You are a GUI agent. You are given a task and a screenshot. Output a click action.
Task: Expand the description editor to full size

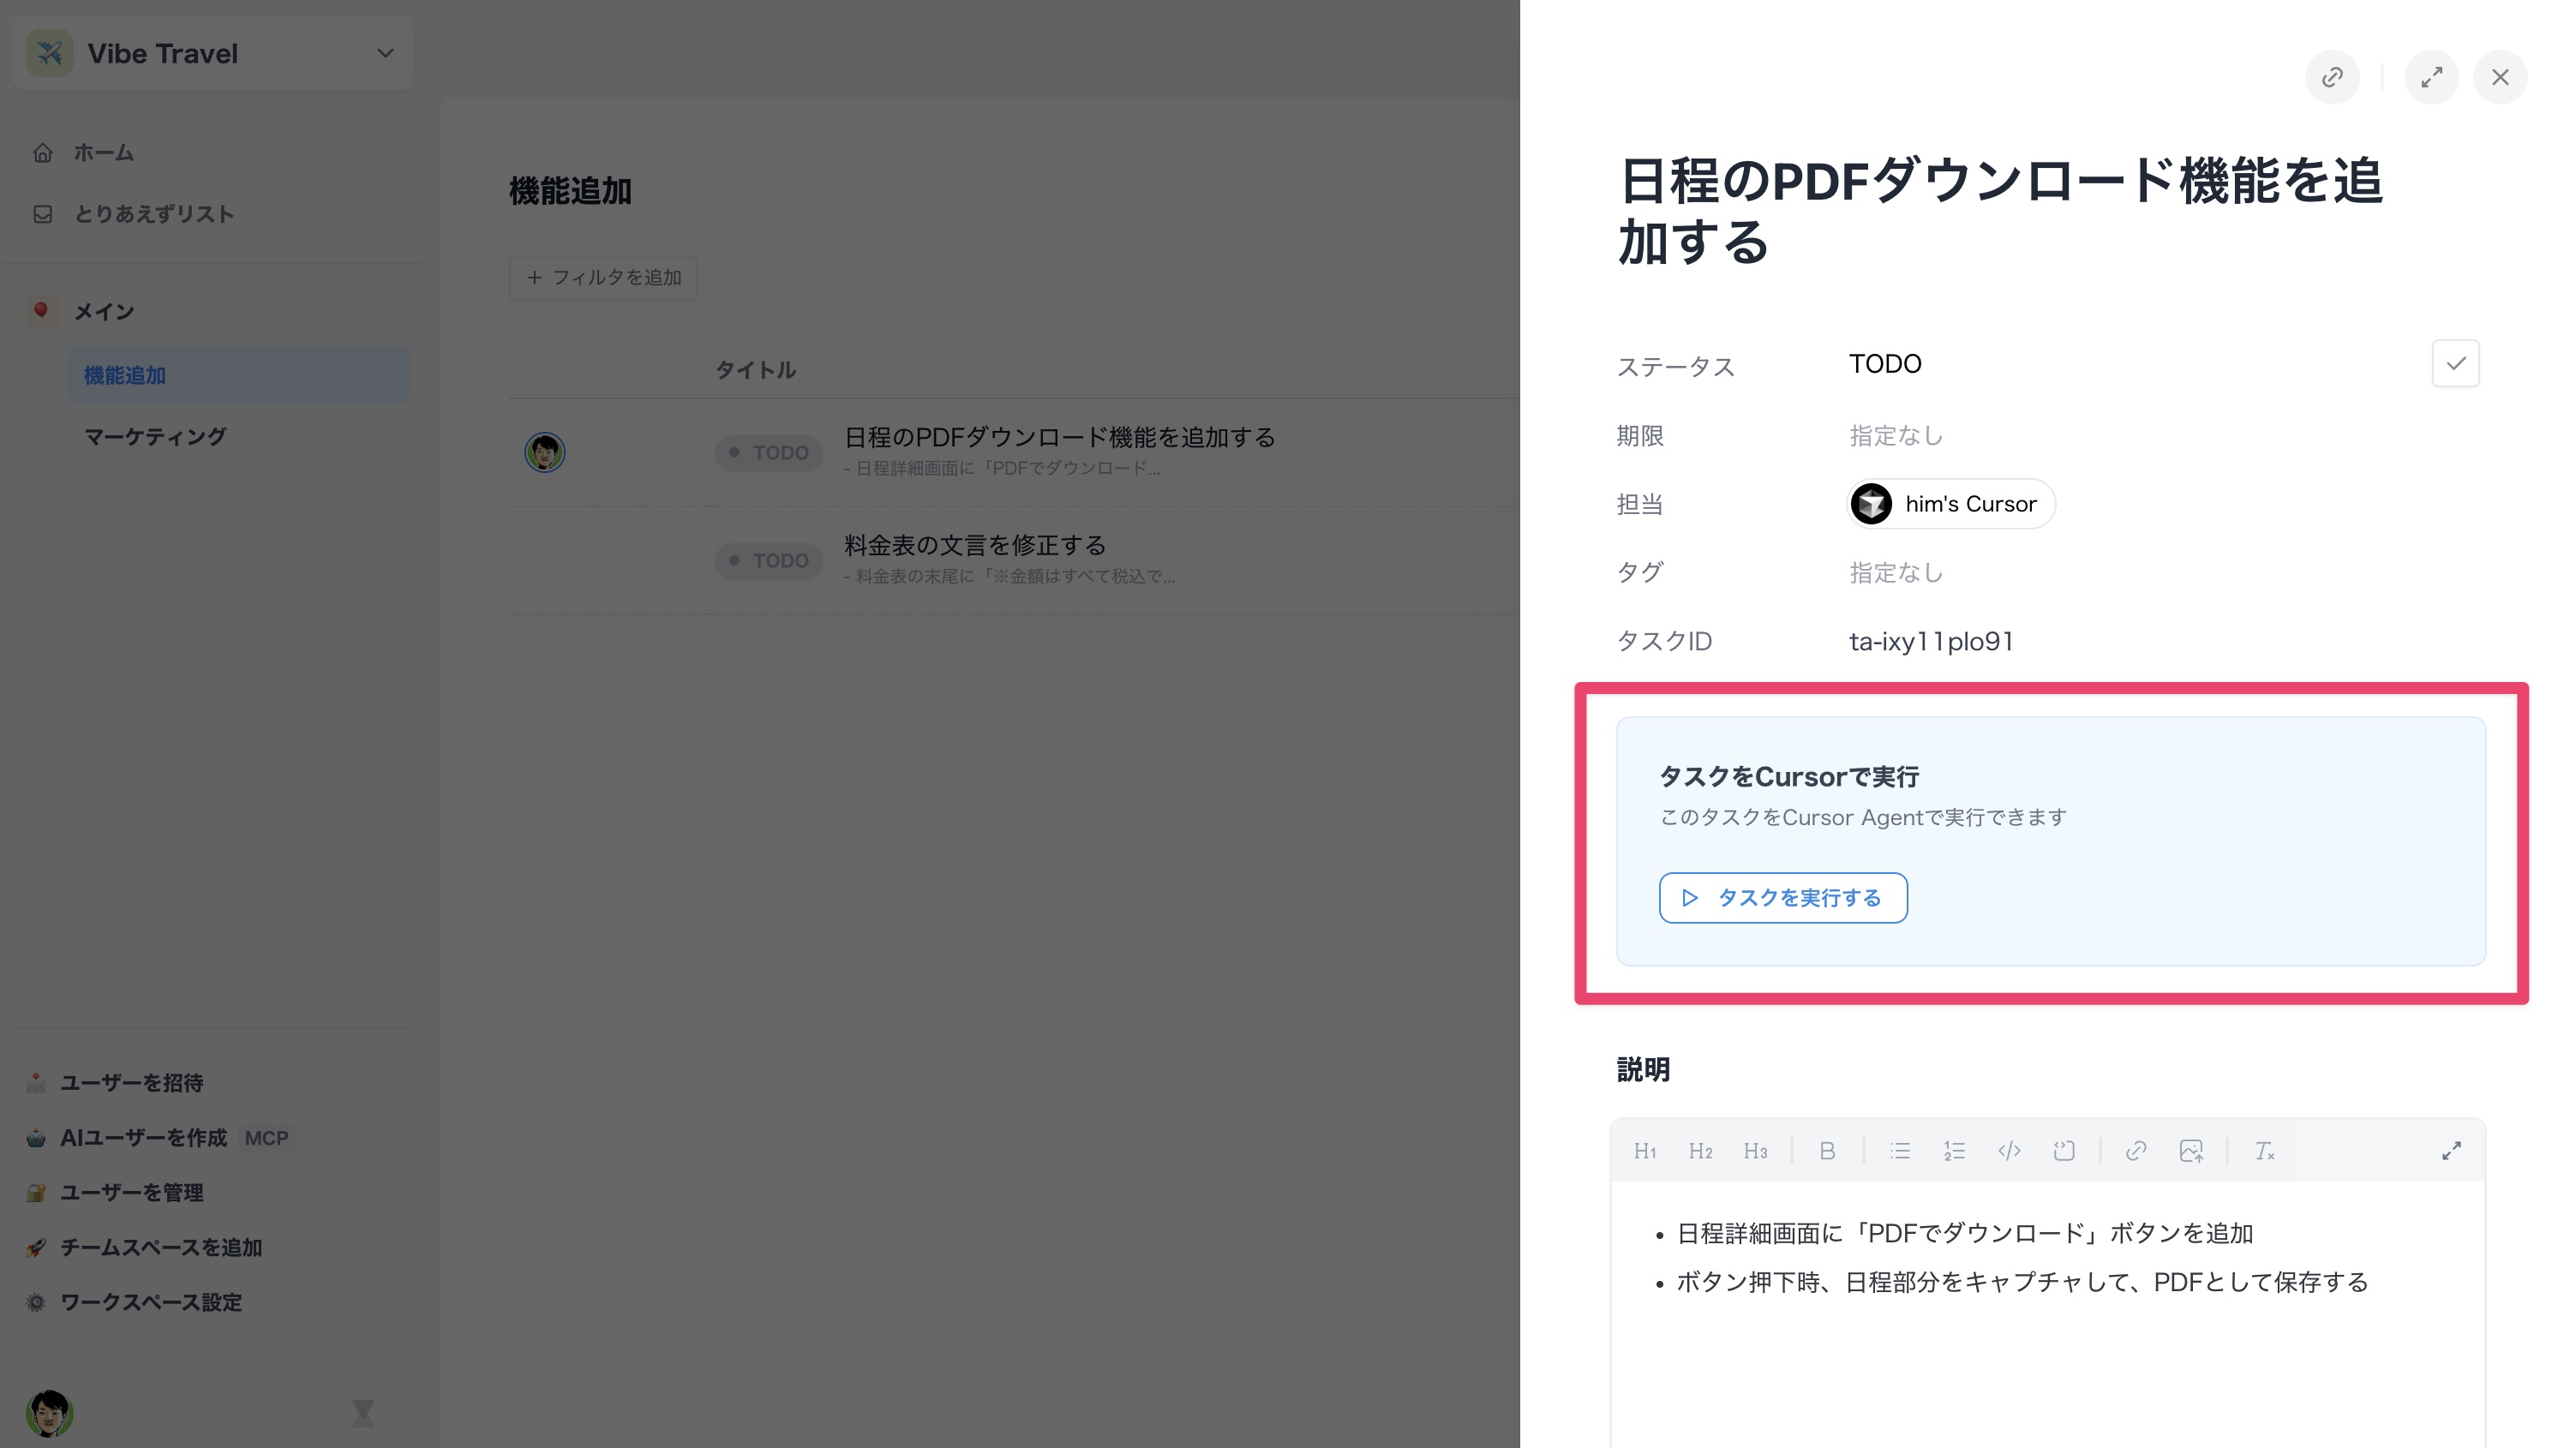point(2451,1151)
